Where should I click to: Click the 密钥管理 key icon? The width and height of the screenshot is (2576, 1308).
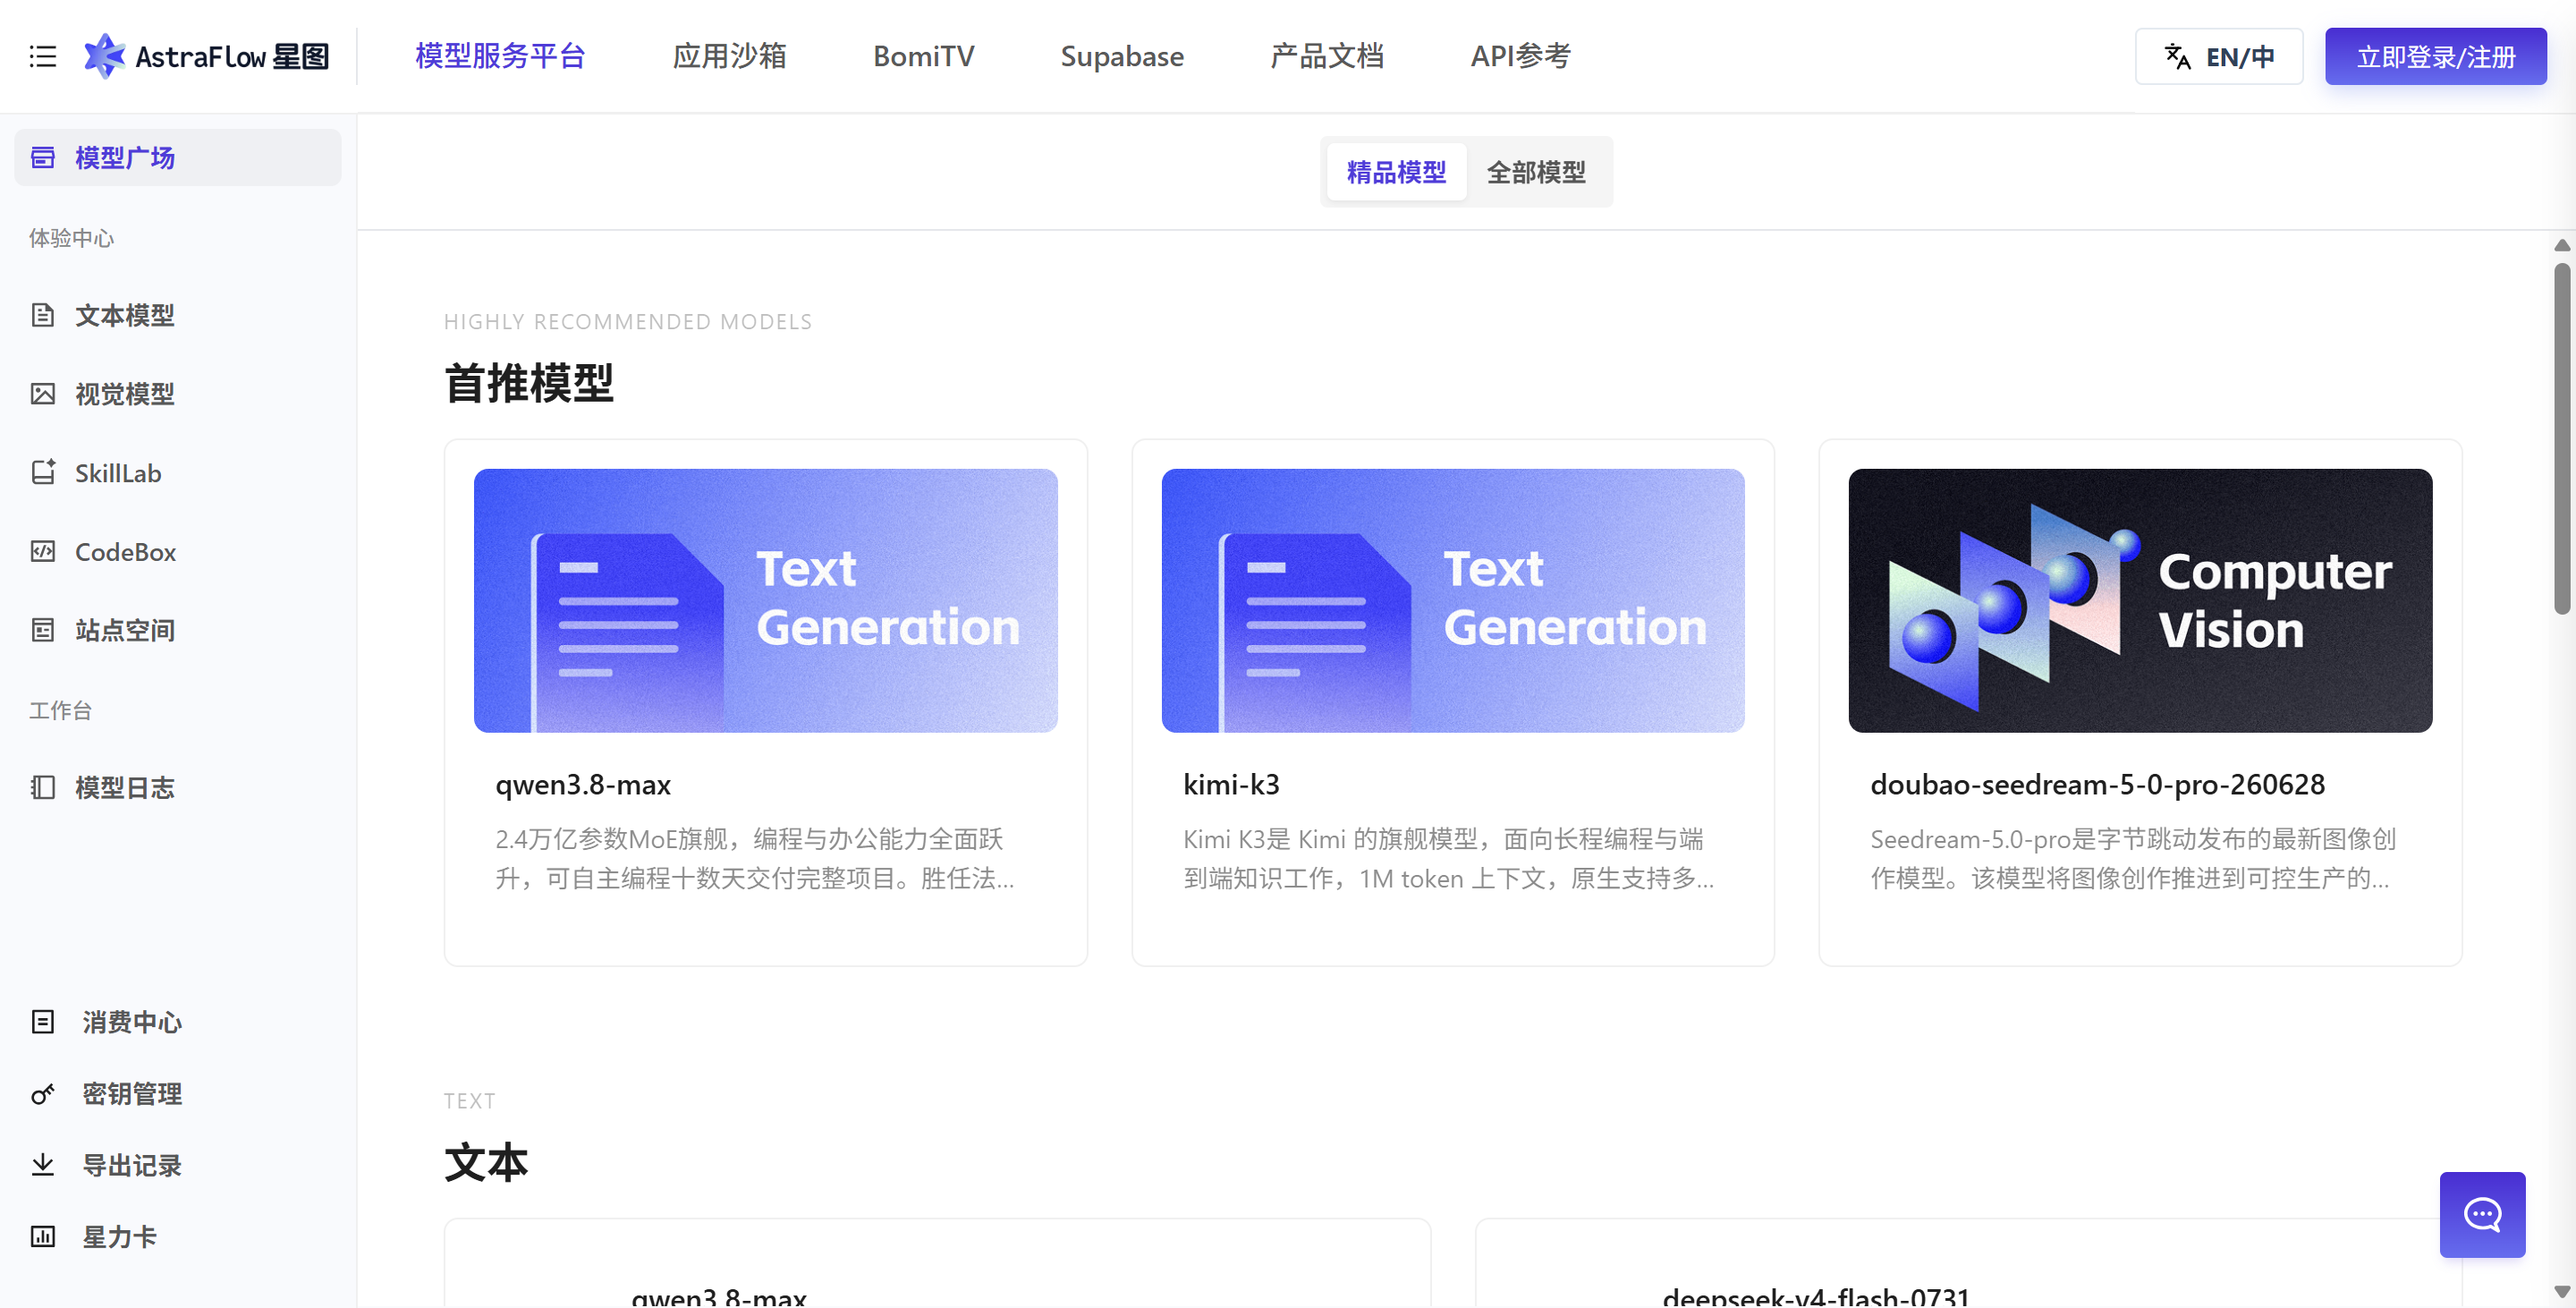tap(43, 1093)
